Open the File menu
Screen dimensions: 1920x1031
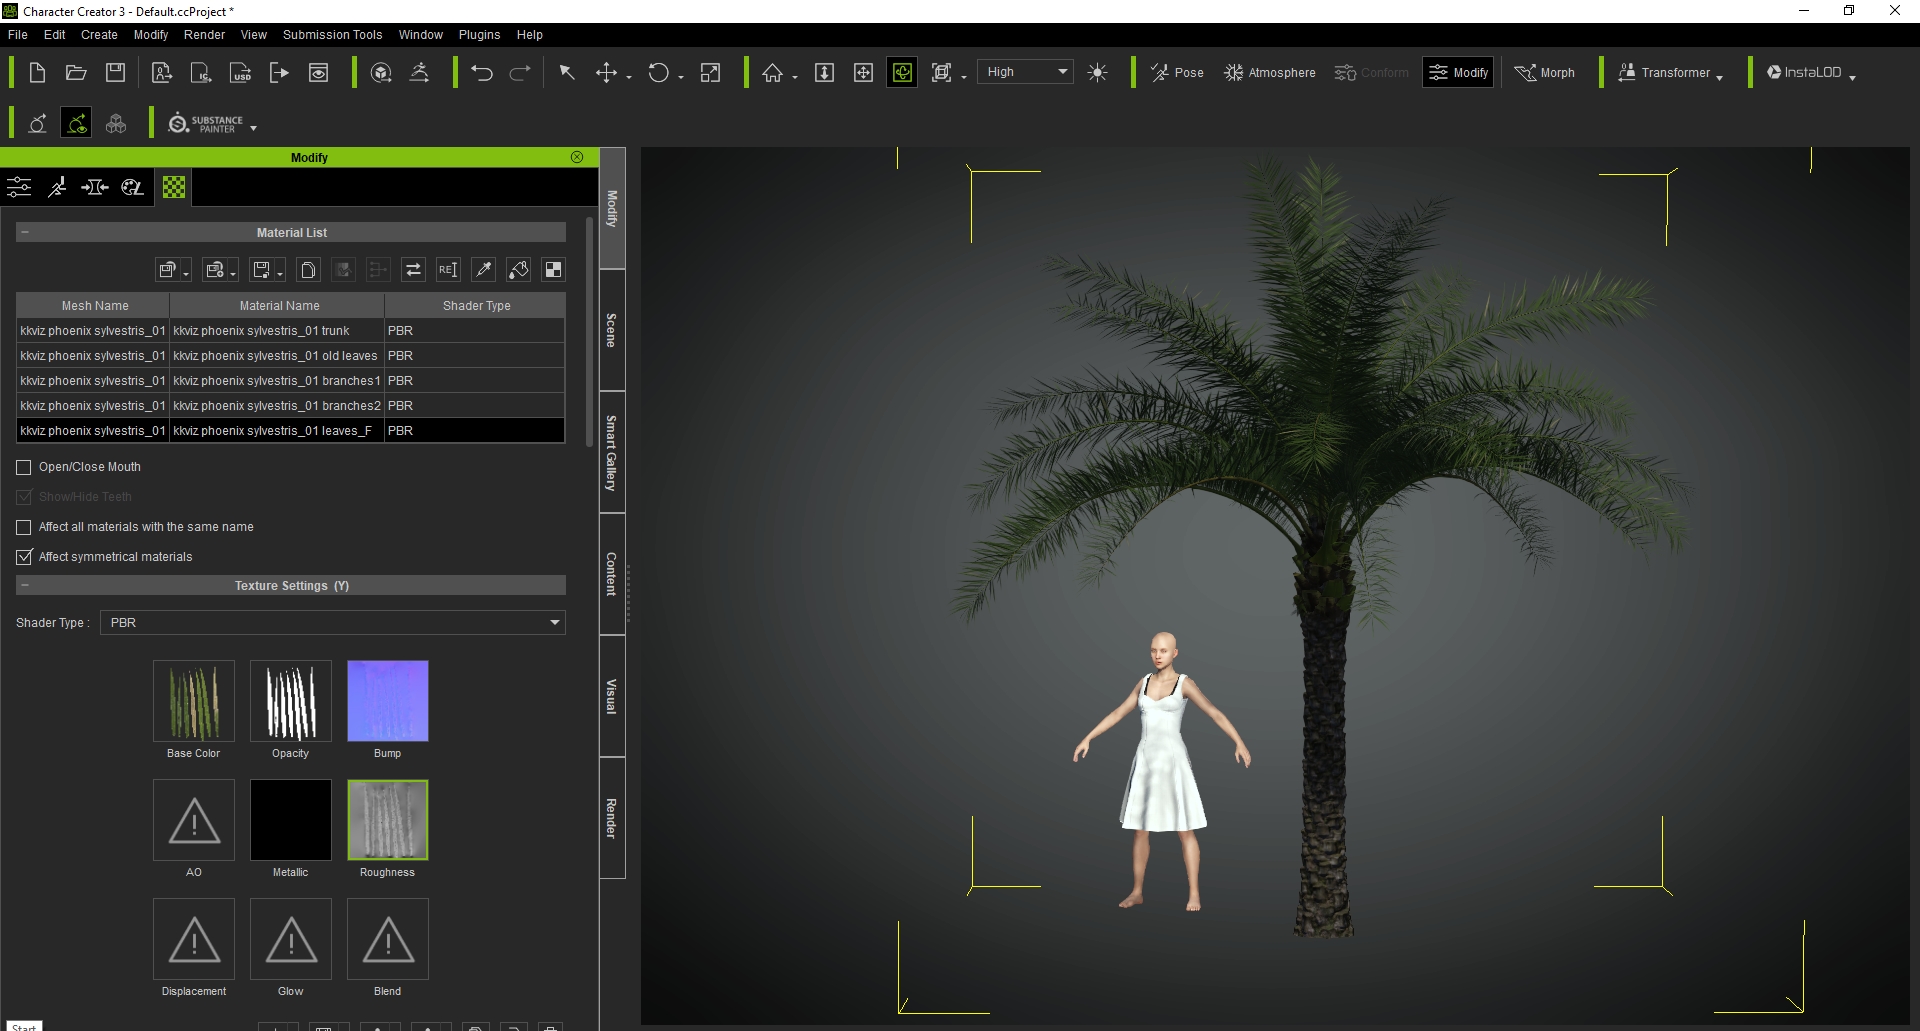(18, 34)
